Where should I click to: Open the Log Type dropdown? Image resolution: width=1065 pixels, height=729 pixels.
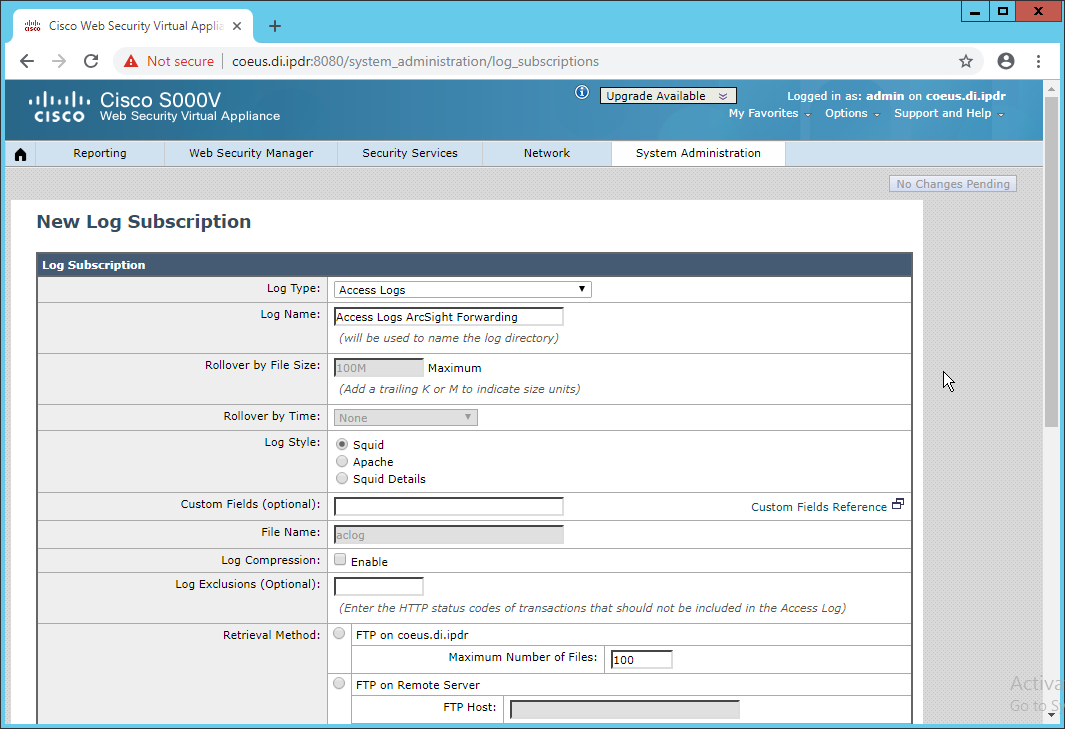point(462,290)
